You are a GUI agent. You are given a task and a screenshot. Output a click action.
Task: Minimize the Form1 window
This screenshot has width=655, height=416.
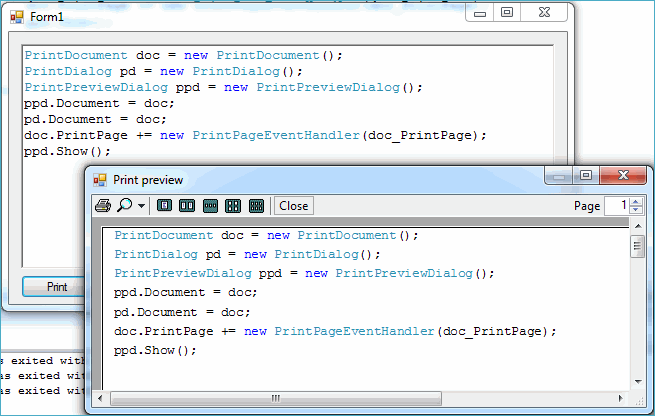point(480,13)
